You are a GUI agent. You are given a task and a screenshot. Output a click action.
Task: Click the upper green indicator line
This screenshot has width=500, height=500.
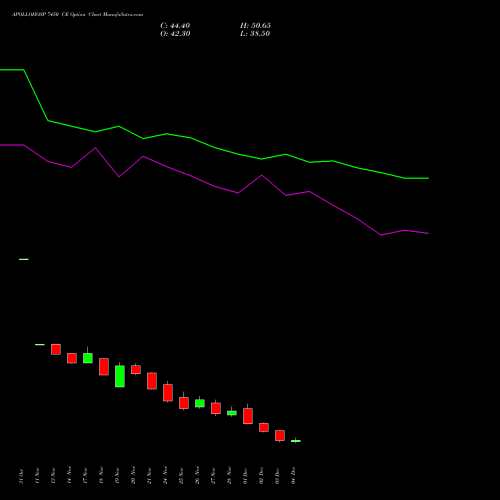[214, 147]
